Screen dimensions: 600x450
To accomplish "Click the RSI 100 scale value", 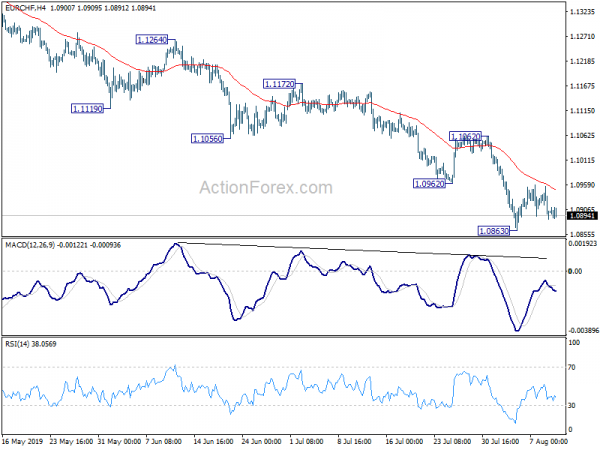I will (574, 343).
